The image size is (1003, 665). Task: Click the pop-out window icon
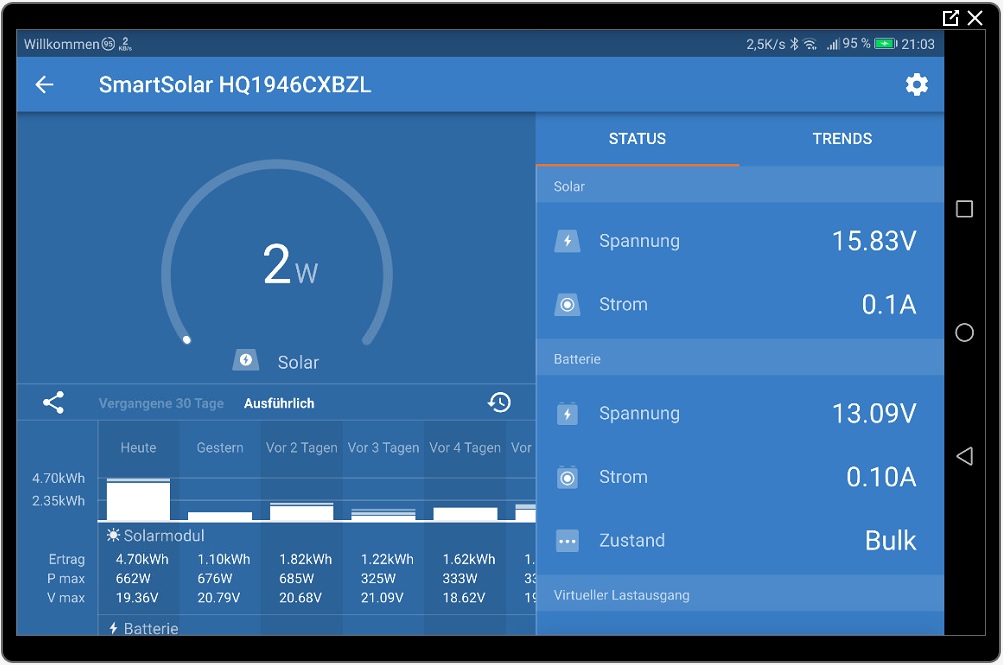(x=951, y=18)
